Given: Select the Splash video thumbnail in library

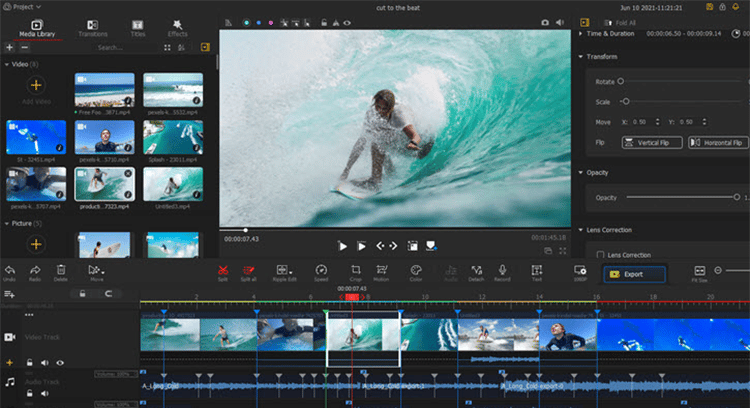Looking at the screenshot, I should click(173, 139).
